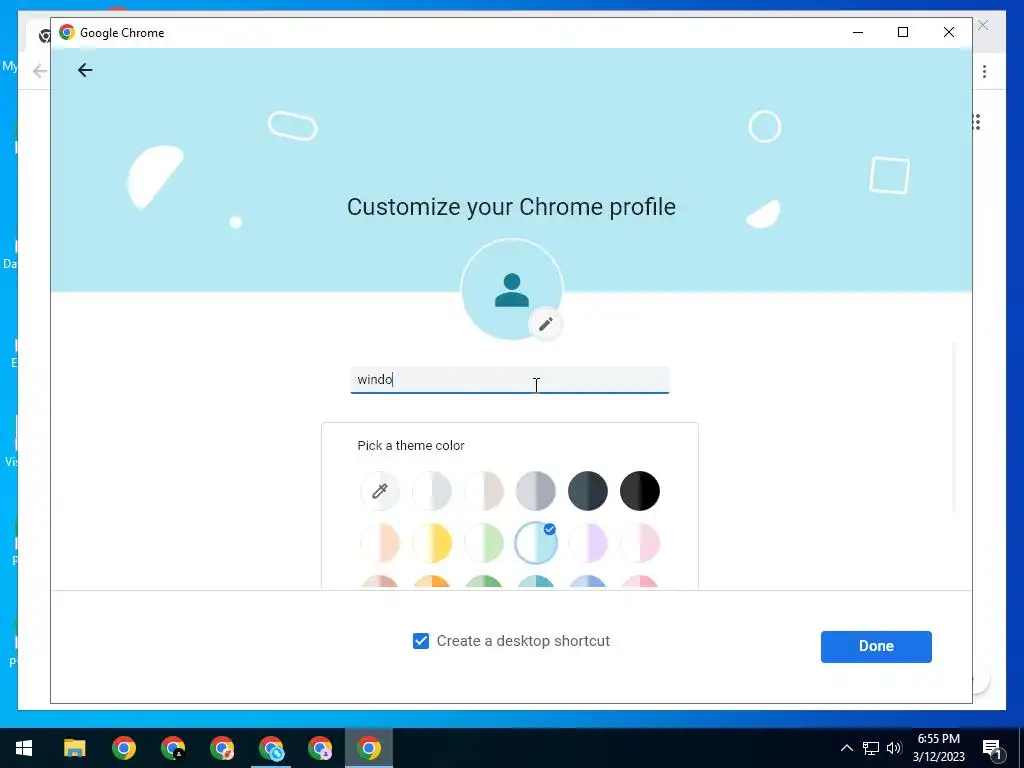Maximize the Google Chrome profile window
The height and width of the screenshot is (768, 1024).
(x=903, y=32)
